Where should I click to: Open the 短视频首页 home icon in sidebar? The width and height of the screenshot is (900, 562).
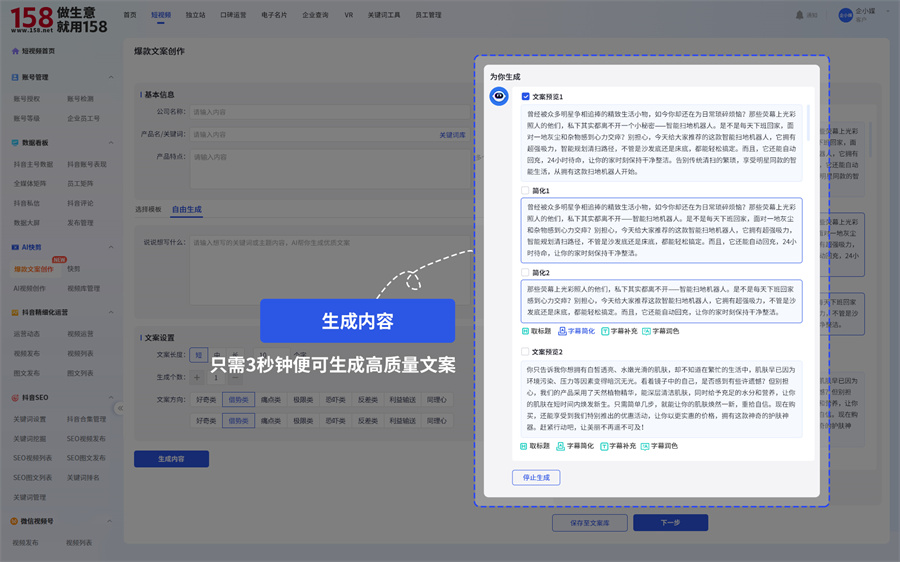point(15,51)
